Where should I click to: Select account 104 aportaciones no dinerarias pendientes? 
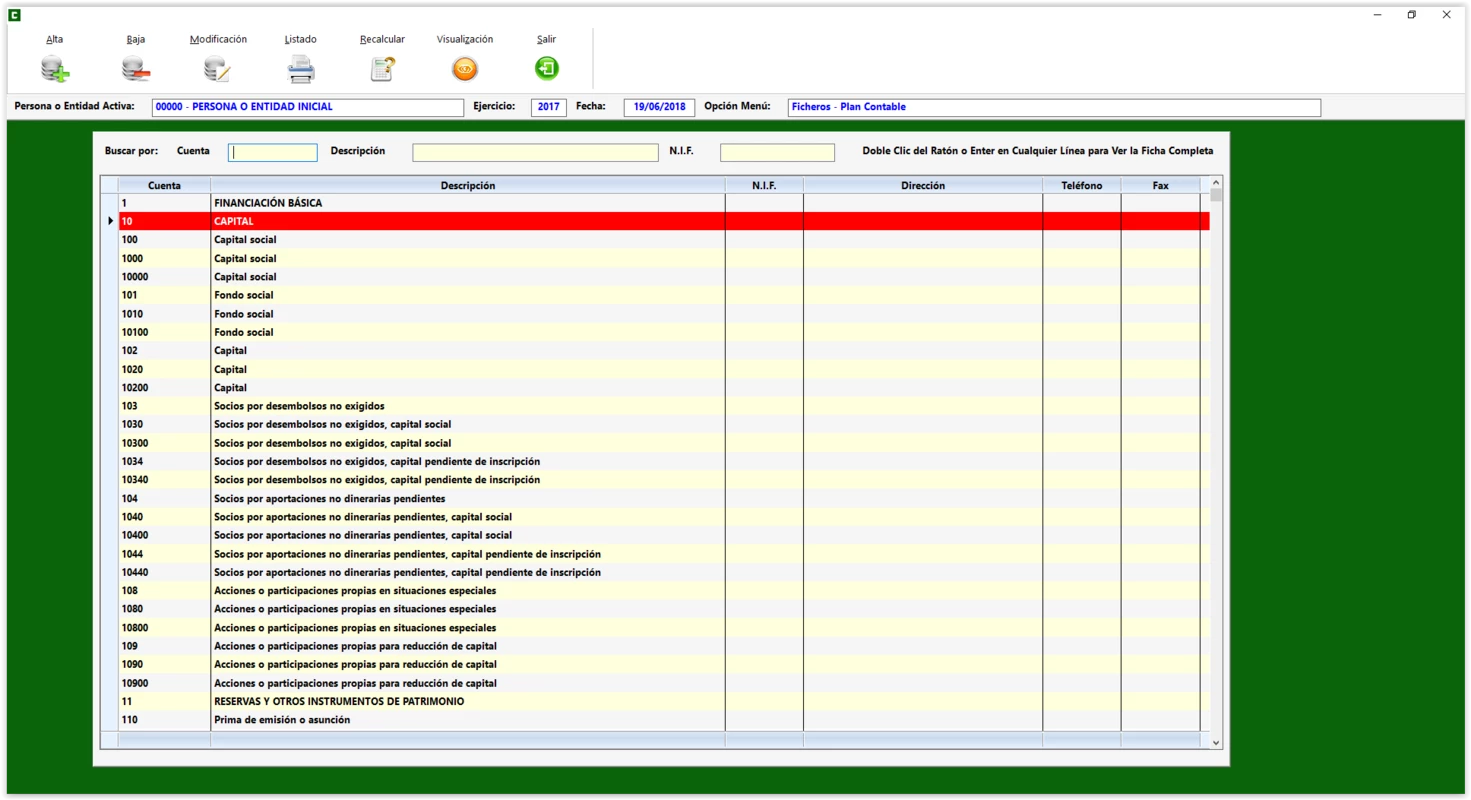click(x=663, y=499)
